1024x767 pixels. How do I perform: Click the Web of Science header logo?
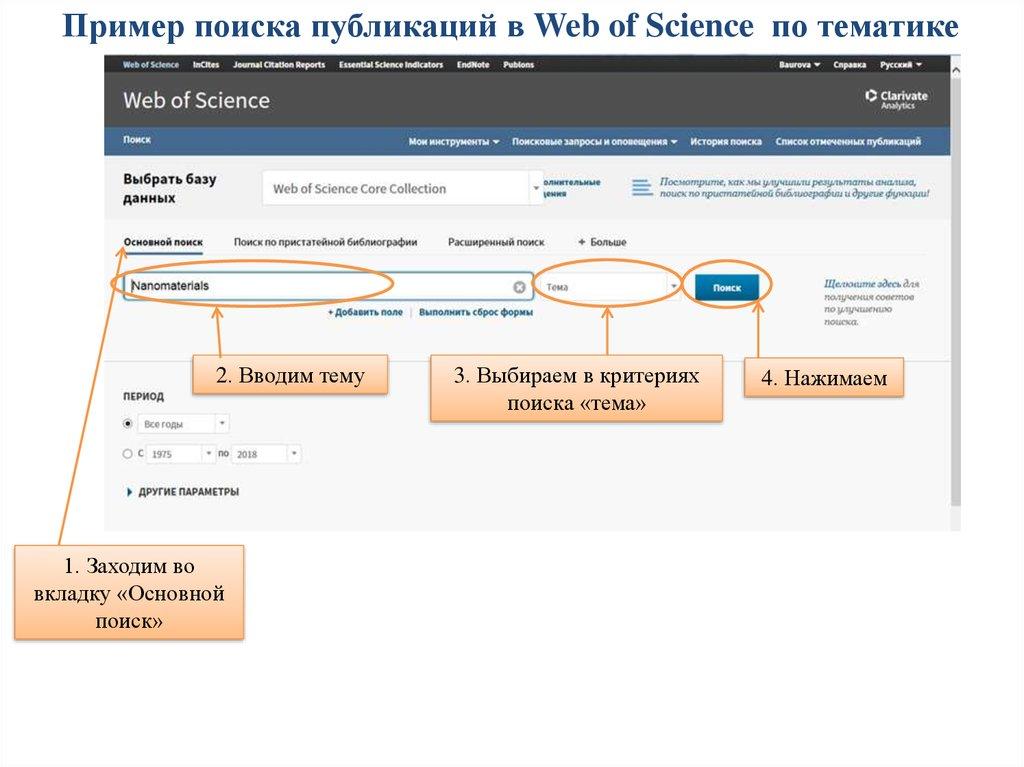click(x=196, y=100)
